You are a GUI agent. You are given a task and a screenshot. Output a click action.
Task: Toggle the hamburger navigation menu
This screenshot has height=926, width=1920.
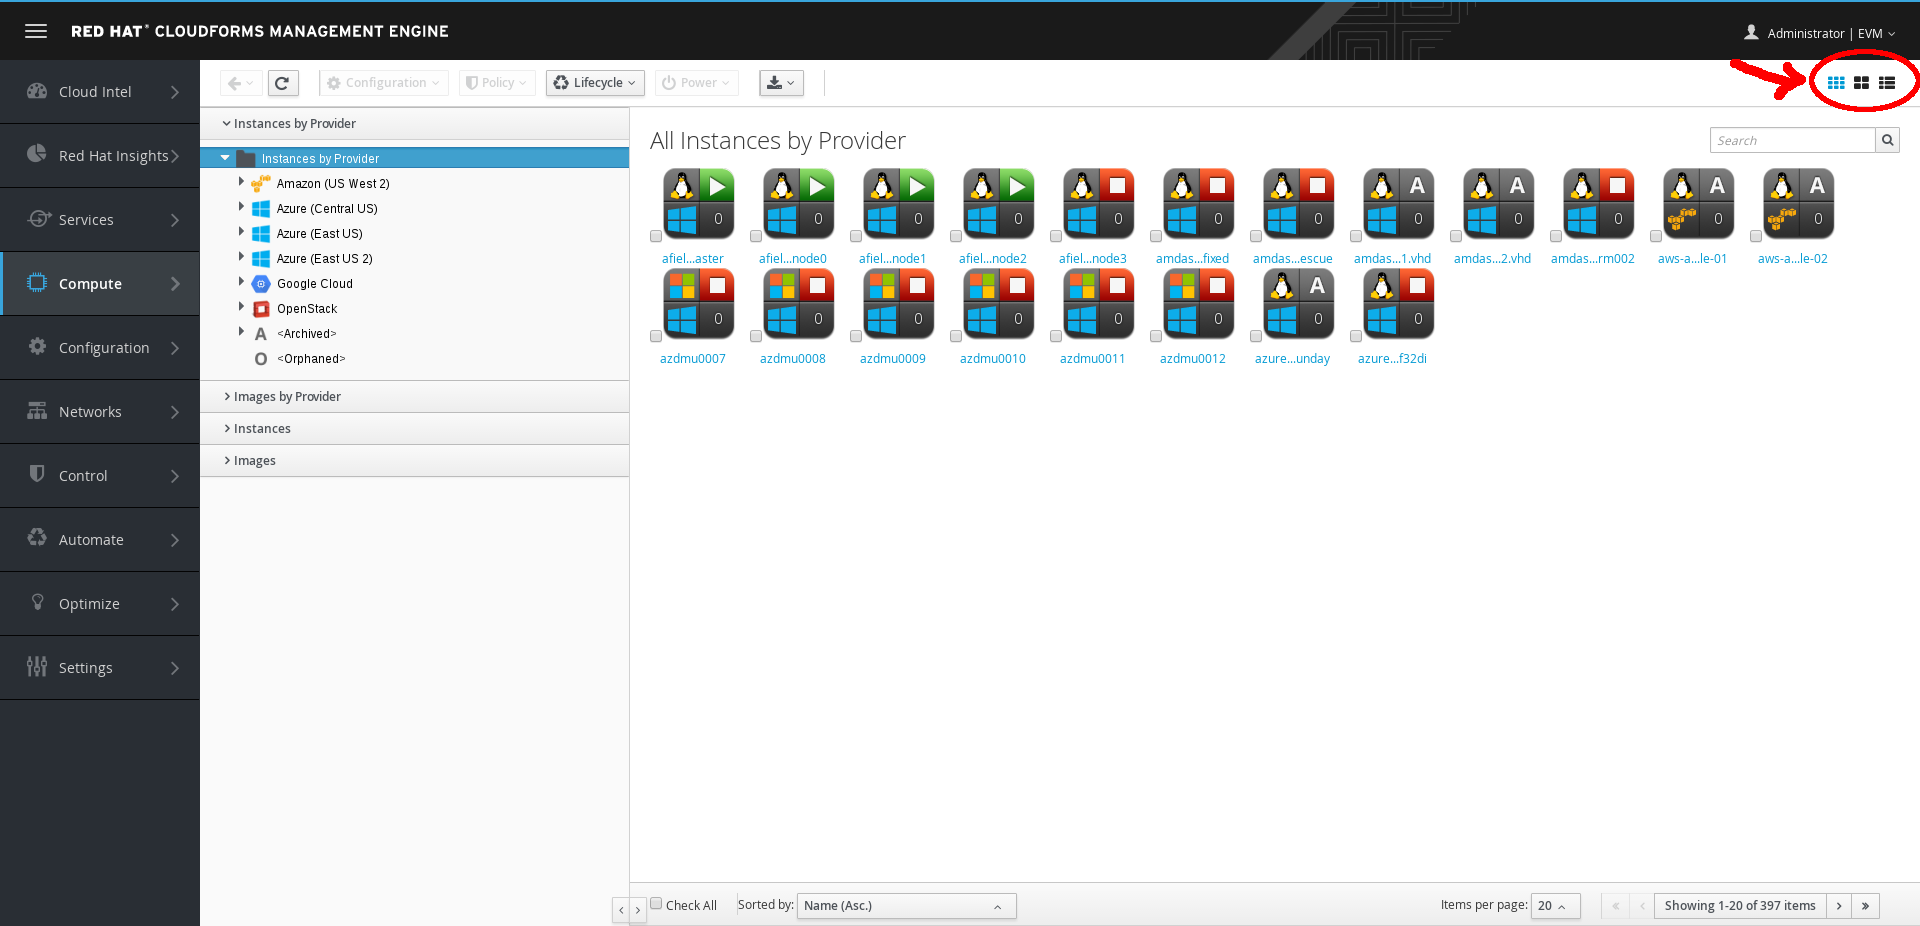(x=36, y=31)
